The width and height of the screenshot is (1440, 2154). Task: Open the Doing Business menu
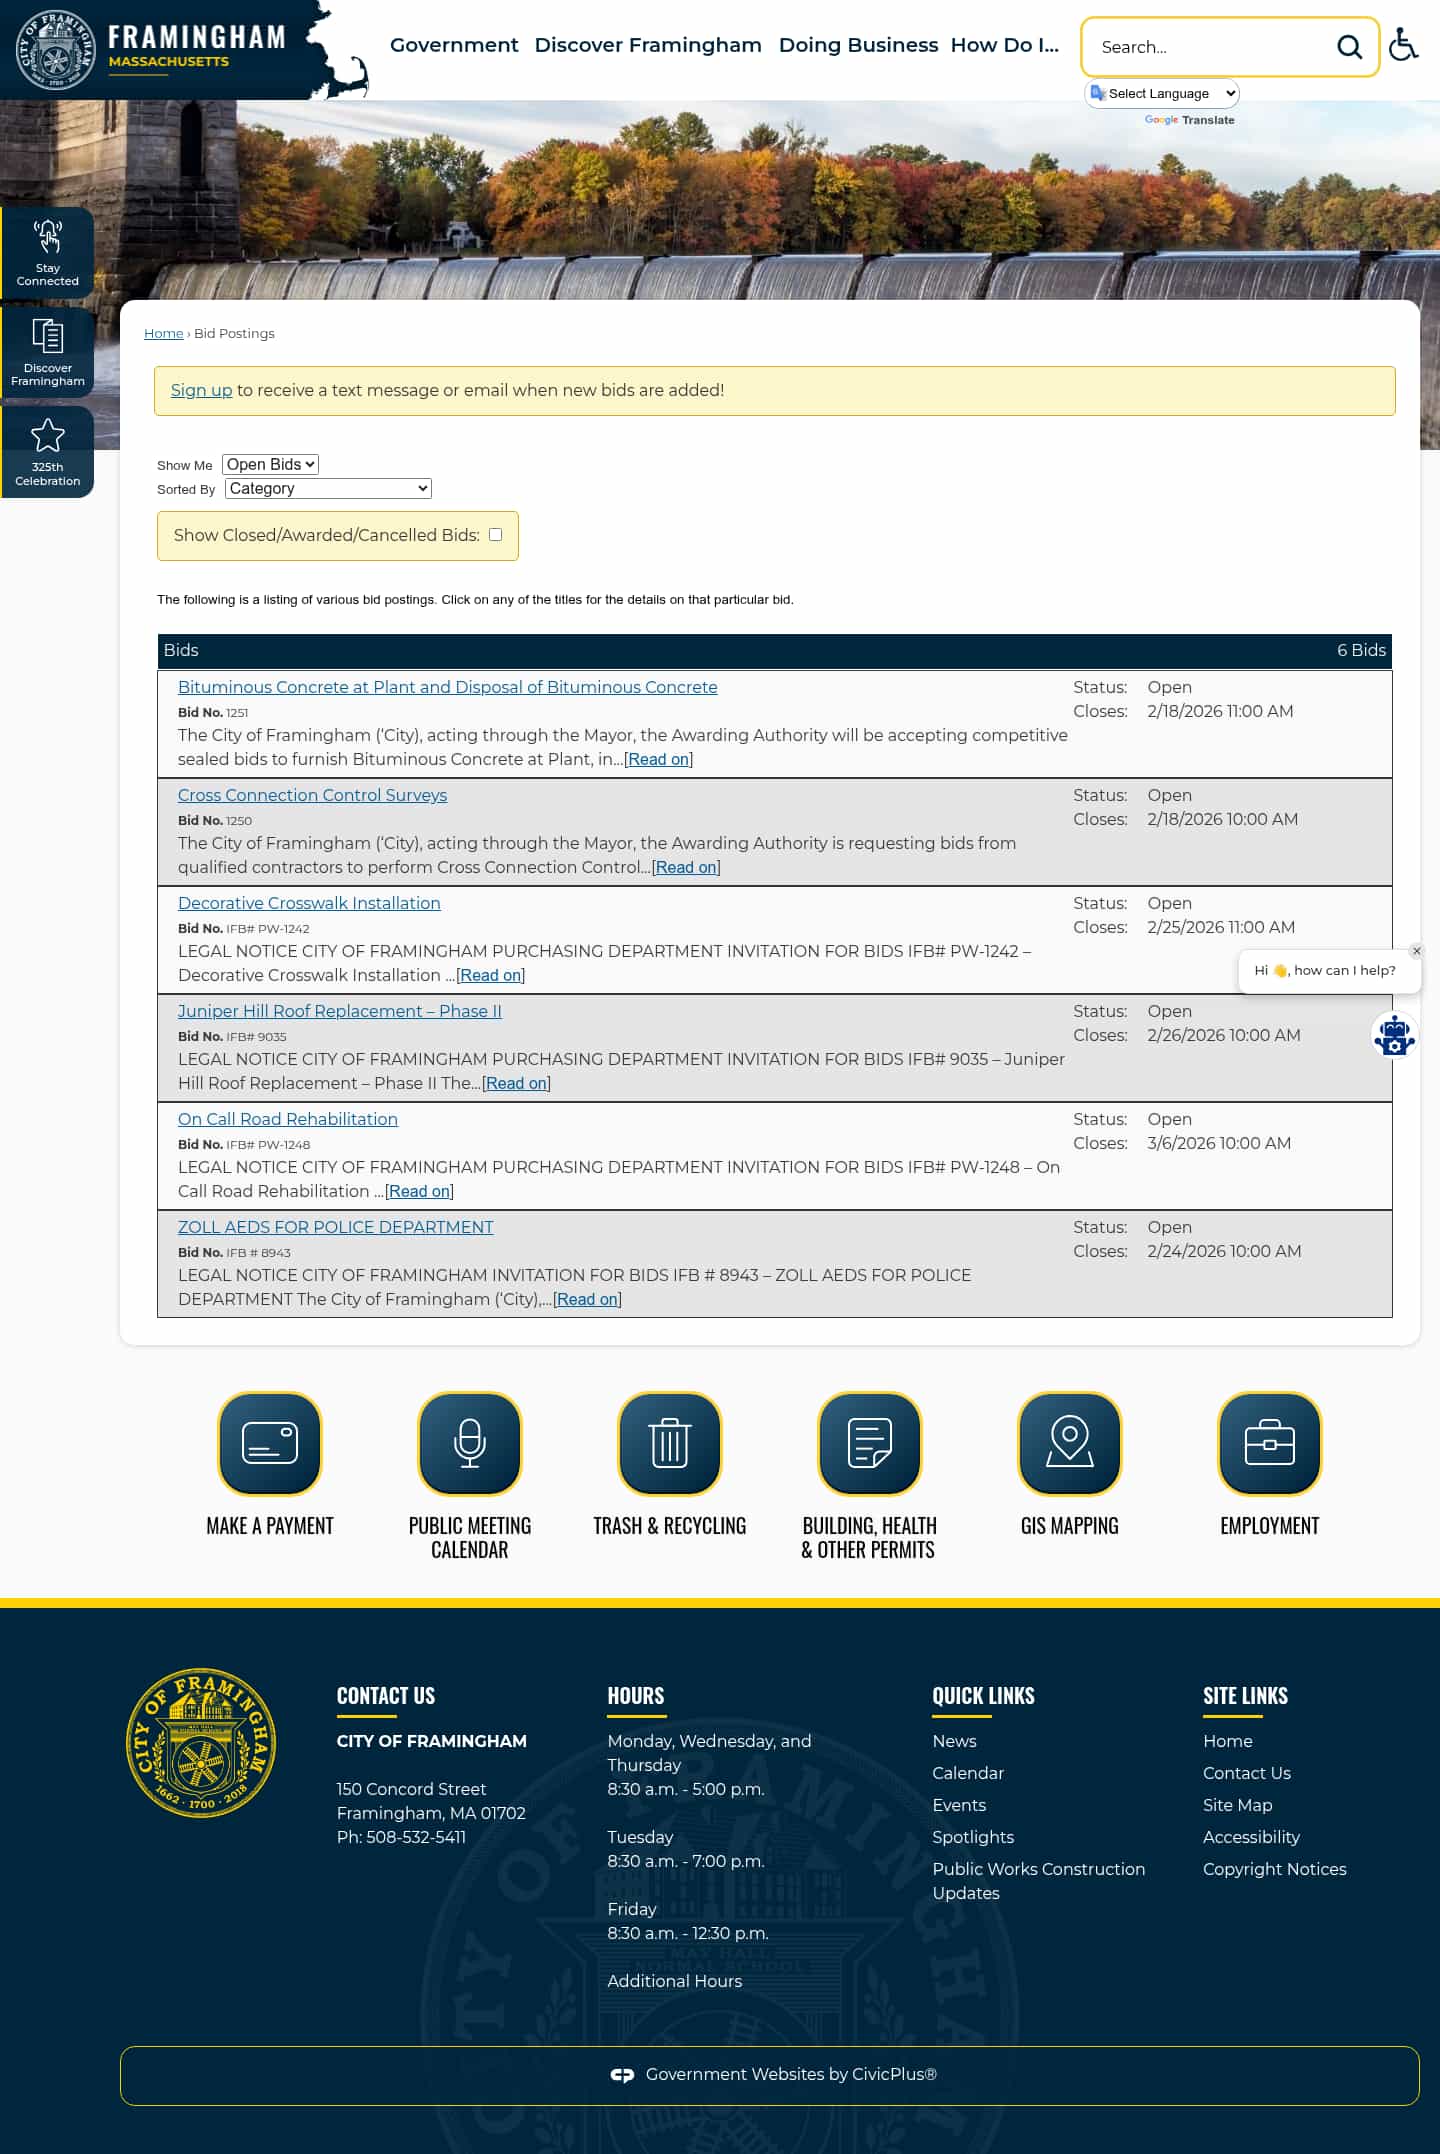pyautogui.click(x=858, y=45)
